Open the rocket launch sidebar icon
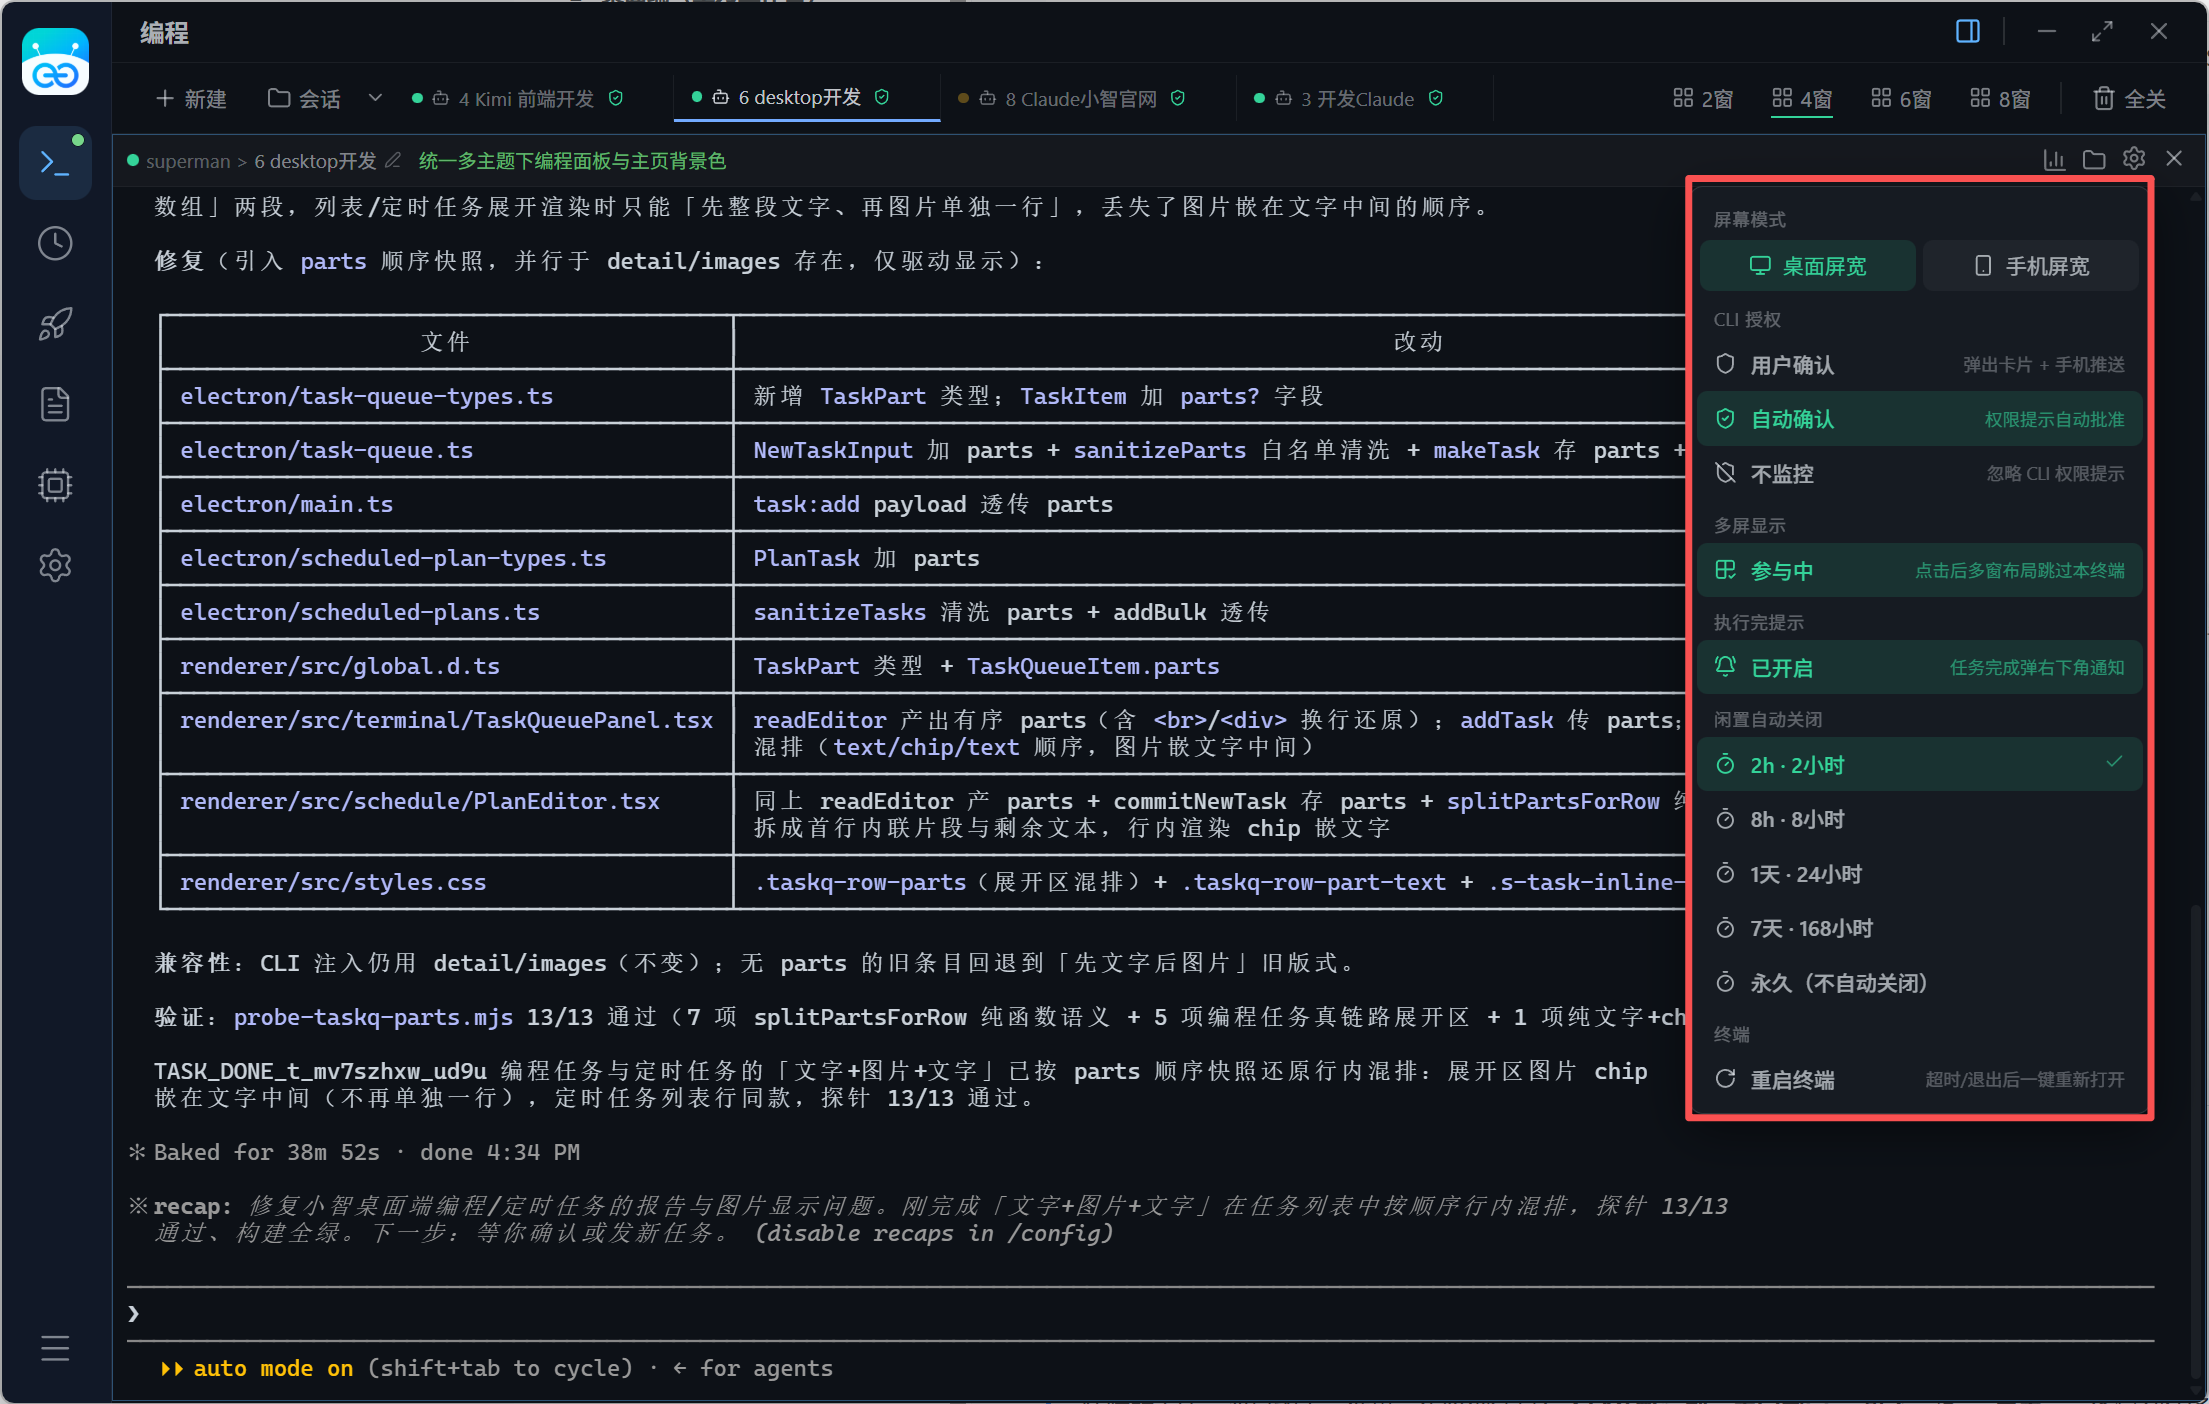Viewport: 2209px width, 1404px height. click(55, 324)
